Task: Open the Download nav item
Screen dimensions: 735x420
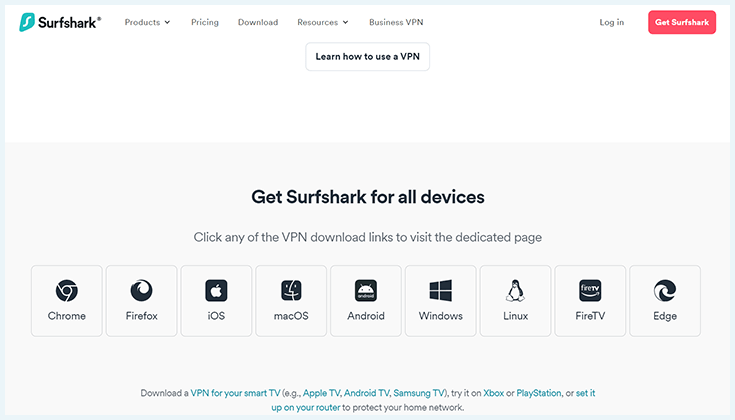Action: pyautogui.click(x=258, y=22)
